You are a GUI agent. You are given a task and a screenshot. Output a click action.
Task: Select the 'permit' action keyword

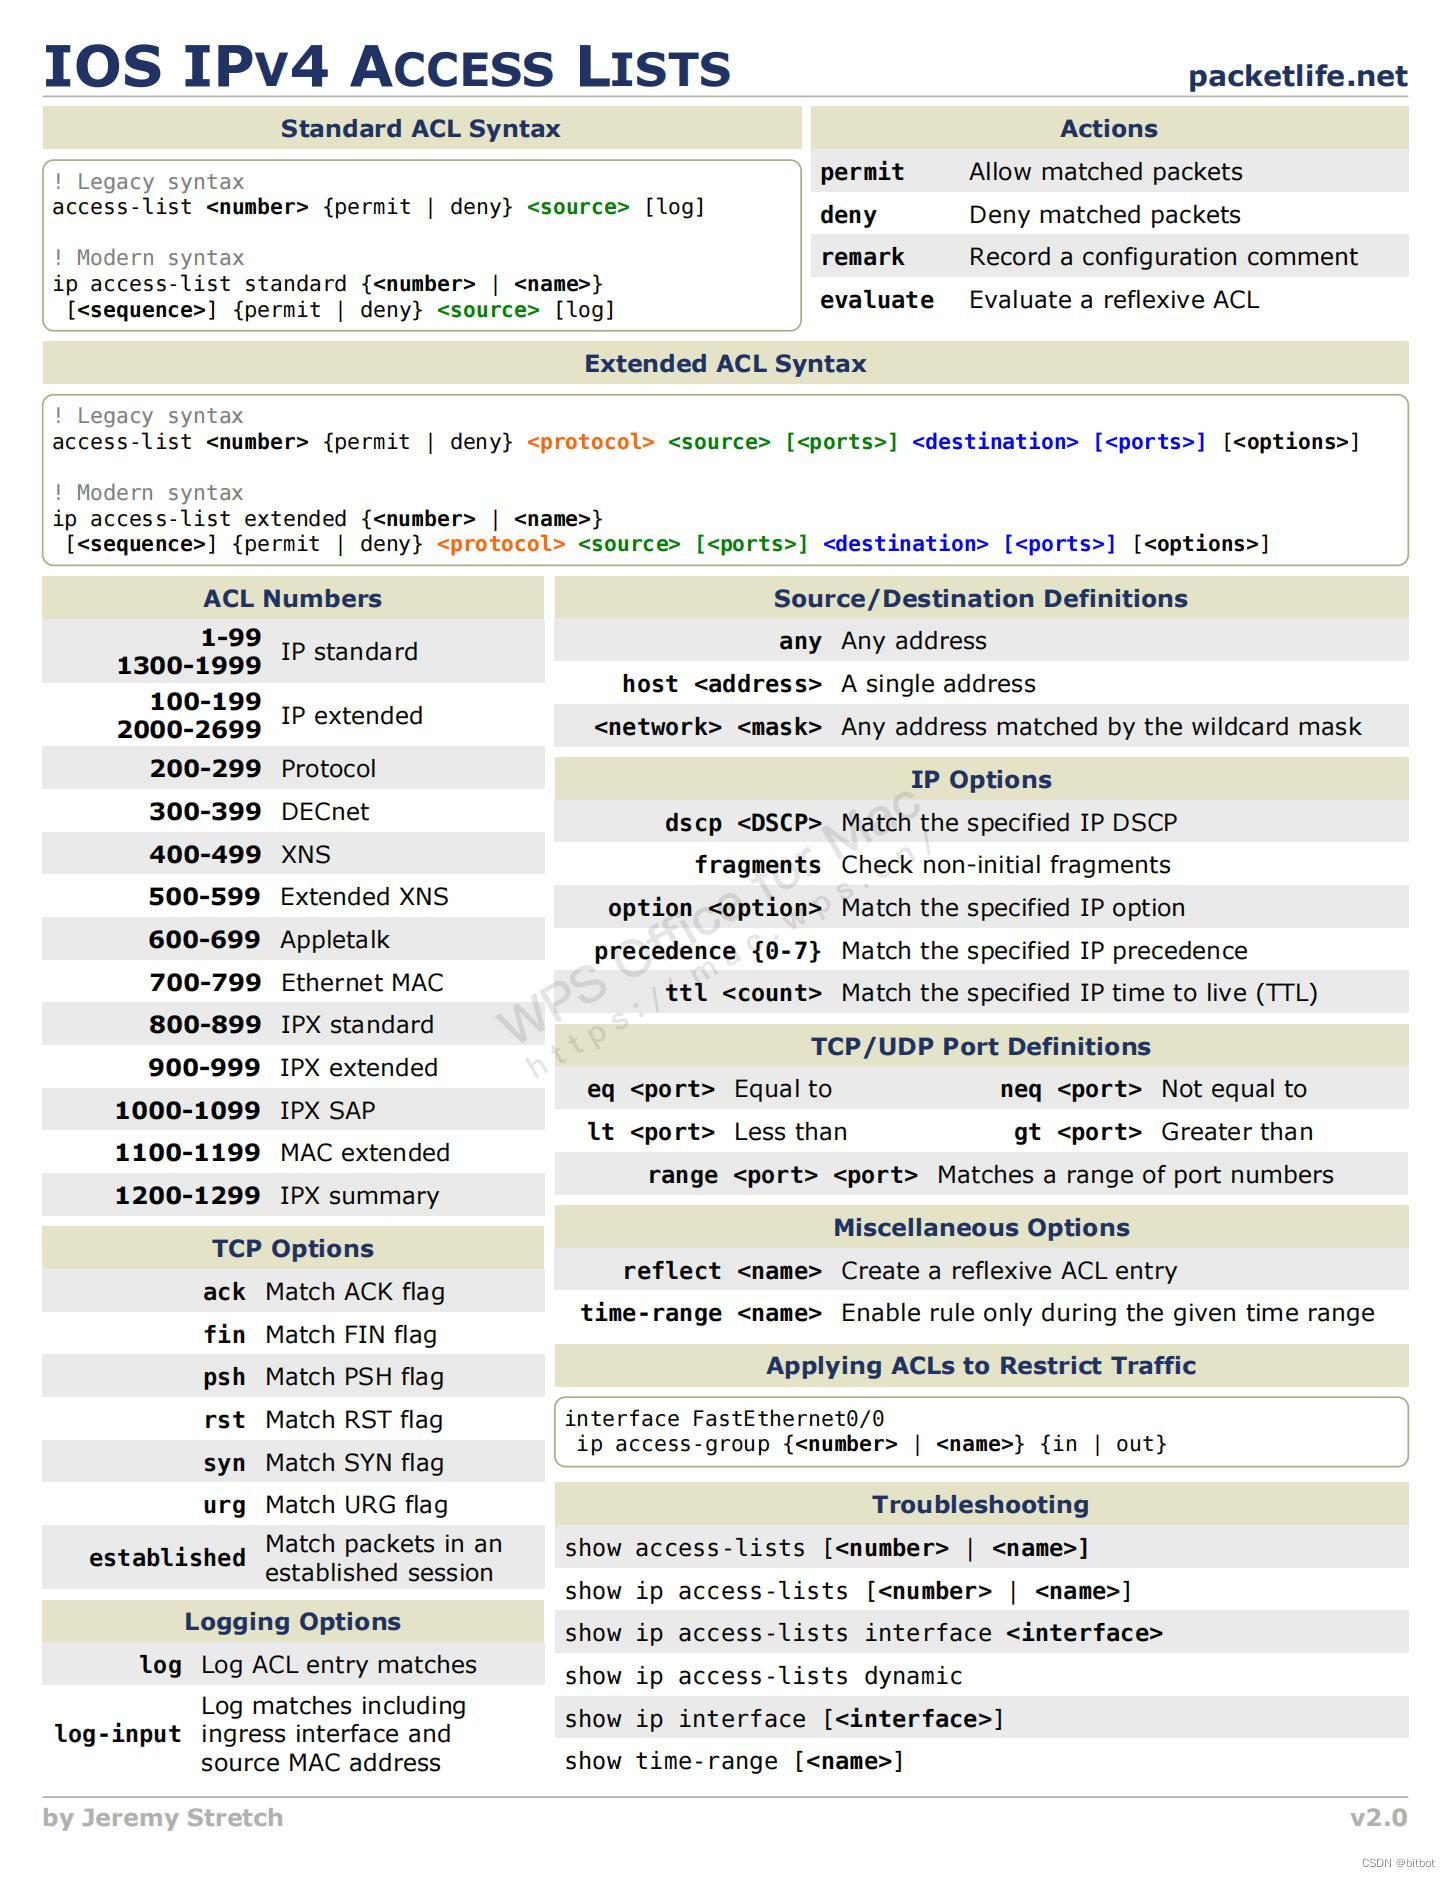pos(862,172)
